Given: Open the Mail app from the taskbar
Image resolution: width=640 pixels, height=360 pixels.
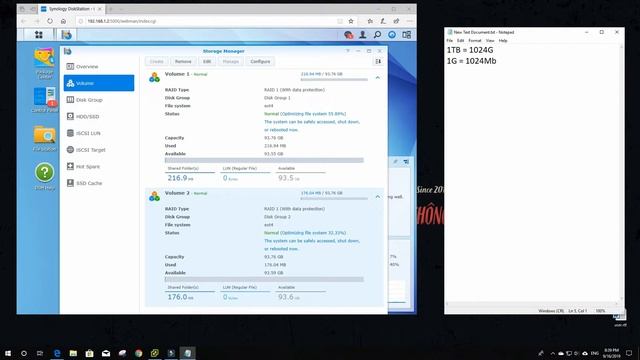Looking at the screenshot, I should 106,353.
